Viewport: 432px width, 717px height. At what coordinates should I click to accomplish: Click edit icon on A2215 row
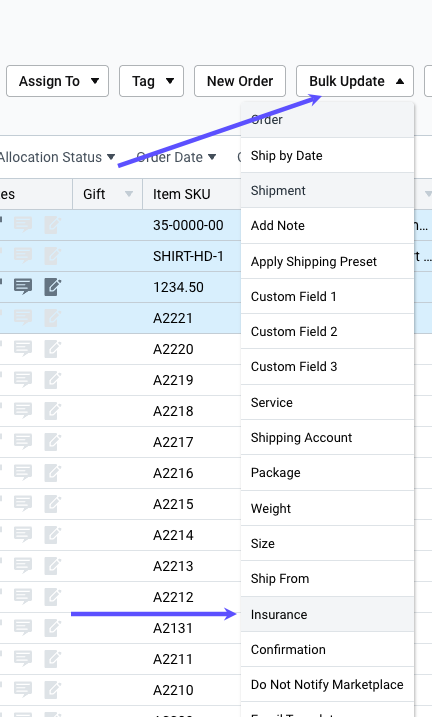[53, 503]
